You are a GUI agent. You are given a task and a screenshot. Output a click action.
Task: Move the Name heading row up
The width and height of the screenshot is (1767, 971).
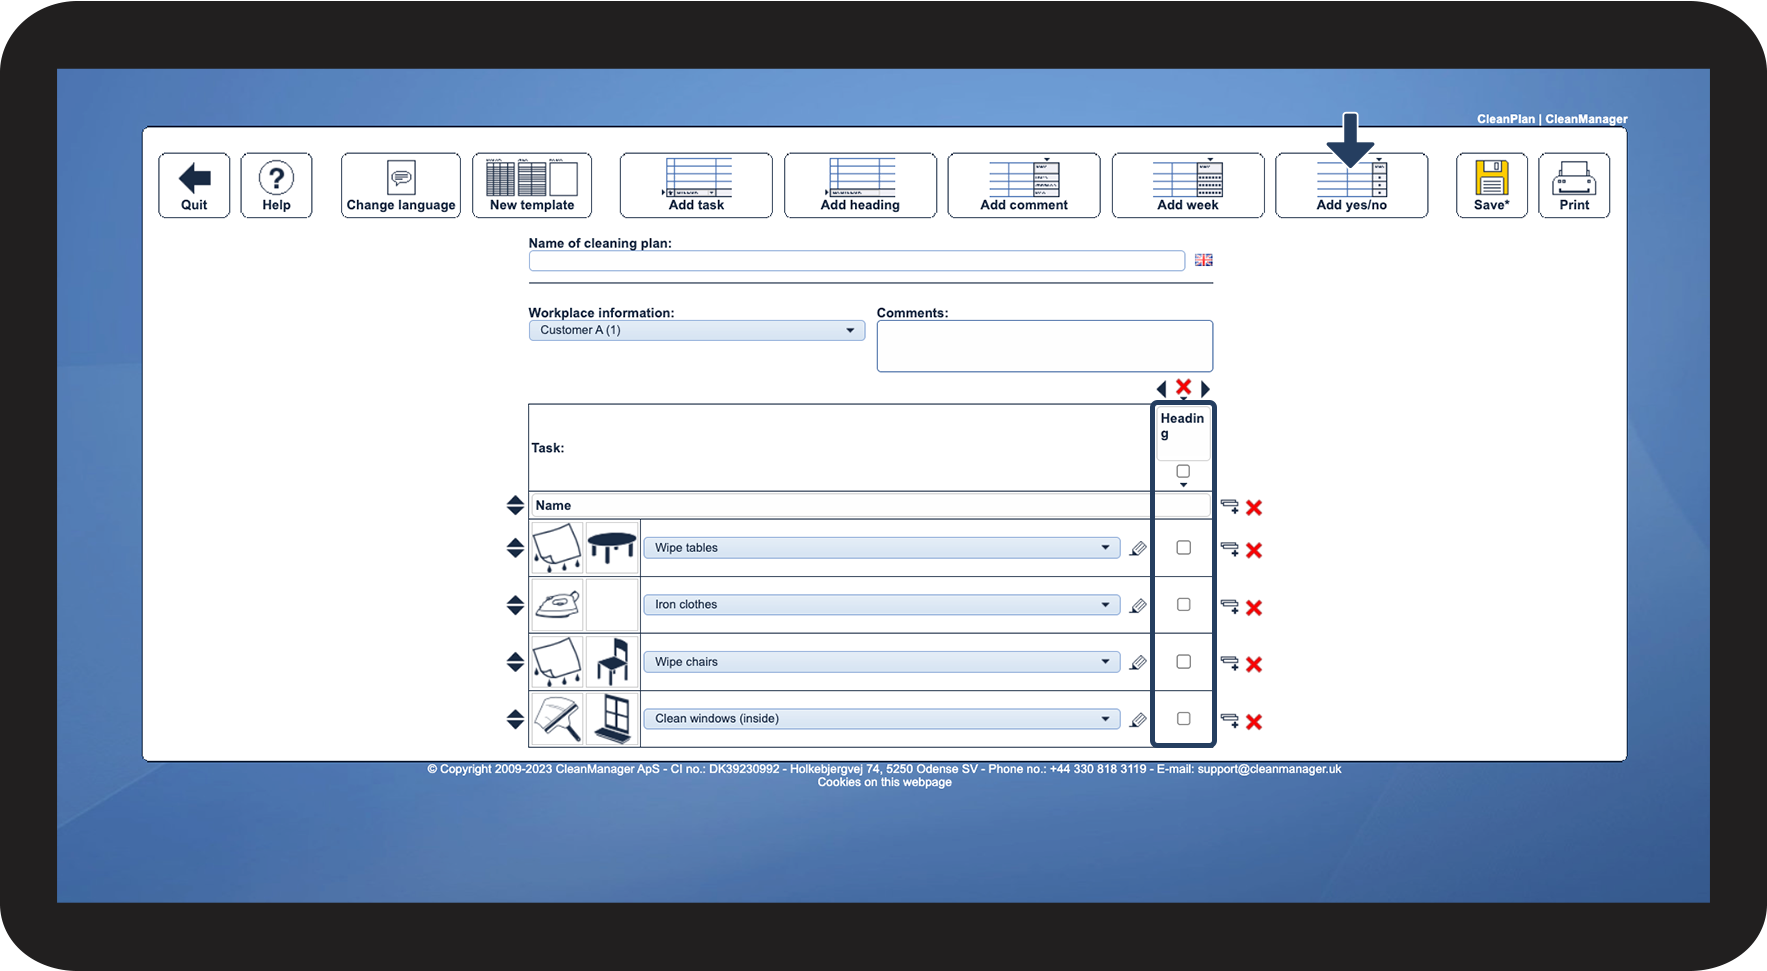pos(515,500)
